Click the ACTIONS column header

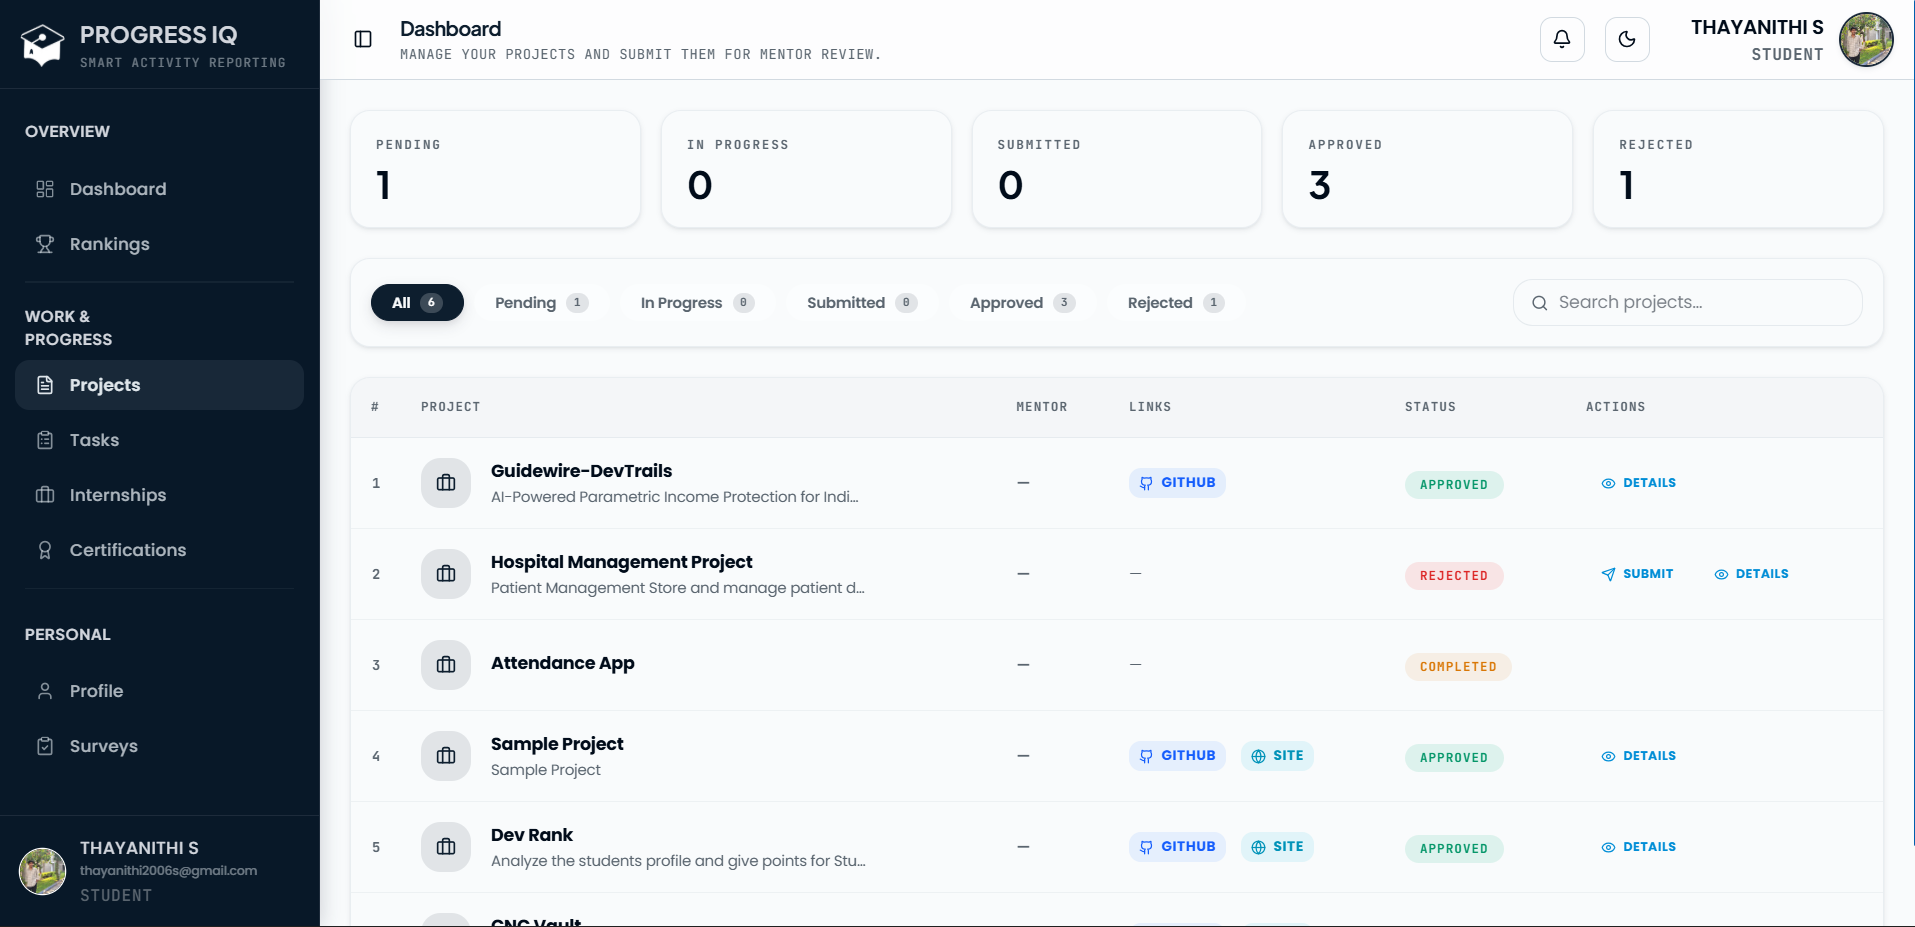click(x=1615, y=407)
